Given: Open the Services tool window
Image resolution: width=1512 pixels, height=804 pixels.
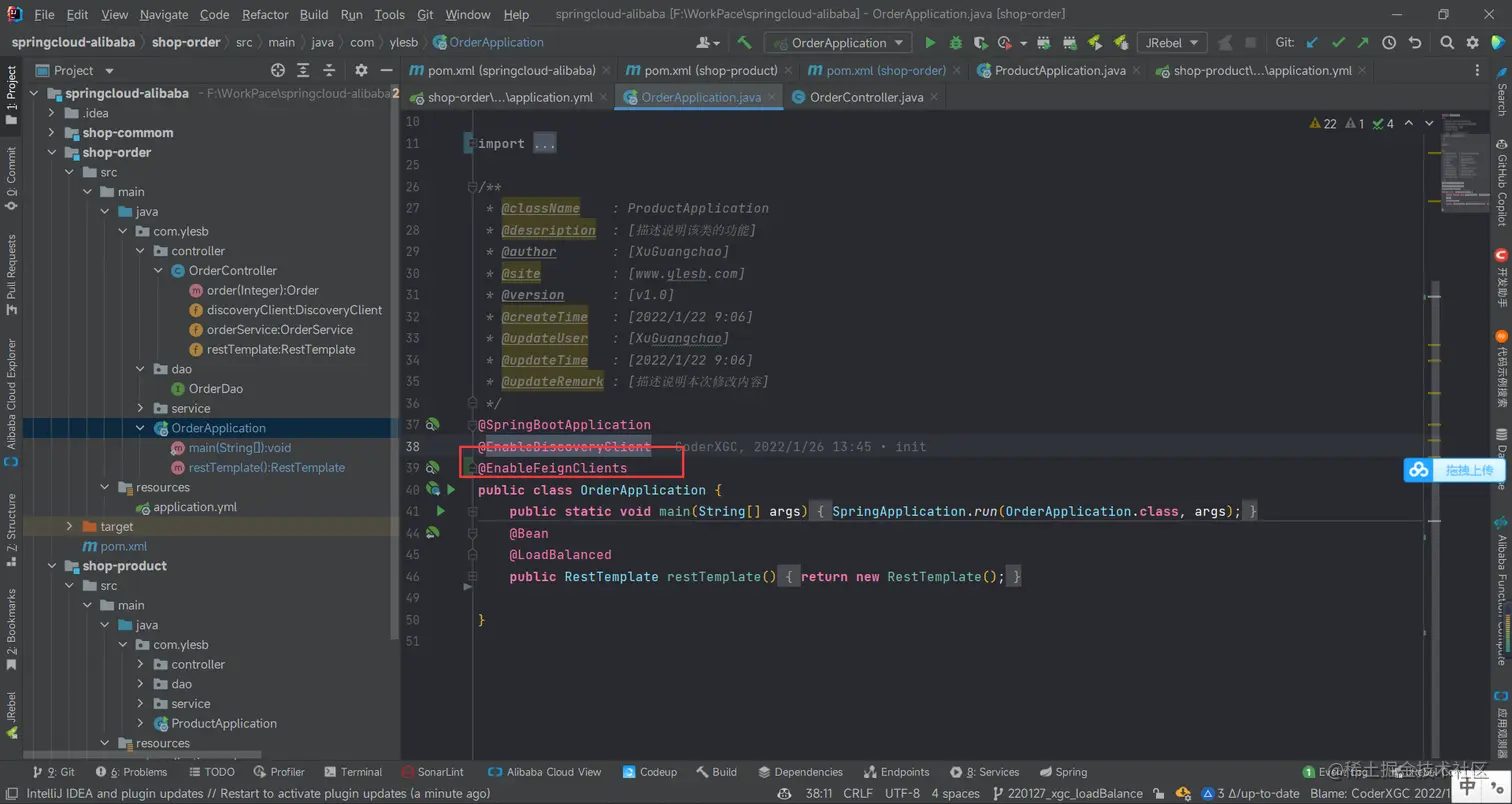Looking at the screenshot, I should pyautogui.click(x=985, y=772).
